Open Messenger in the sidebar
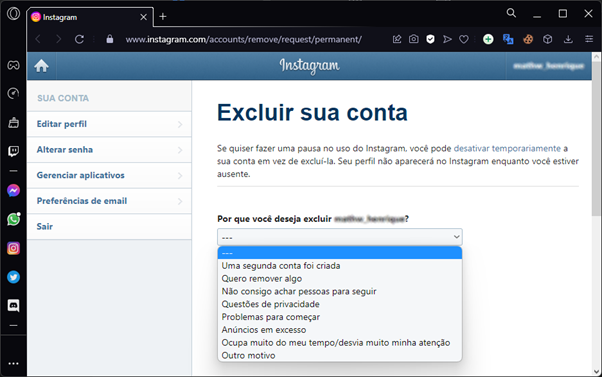602x377 pixels. 13,190
